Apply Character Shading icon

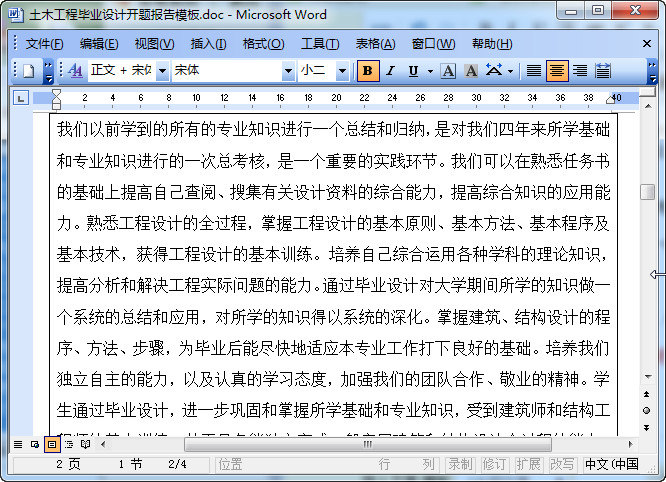471,70
